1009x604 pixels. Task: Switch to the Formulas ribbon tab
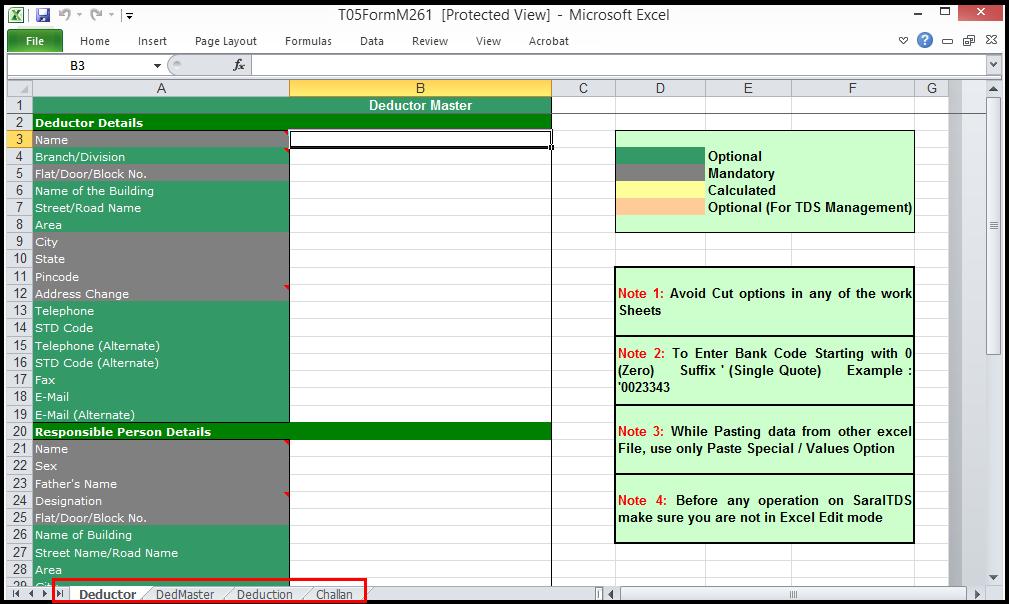308,41
